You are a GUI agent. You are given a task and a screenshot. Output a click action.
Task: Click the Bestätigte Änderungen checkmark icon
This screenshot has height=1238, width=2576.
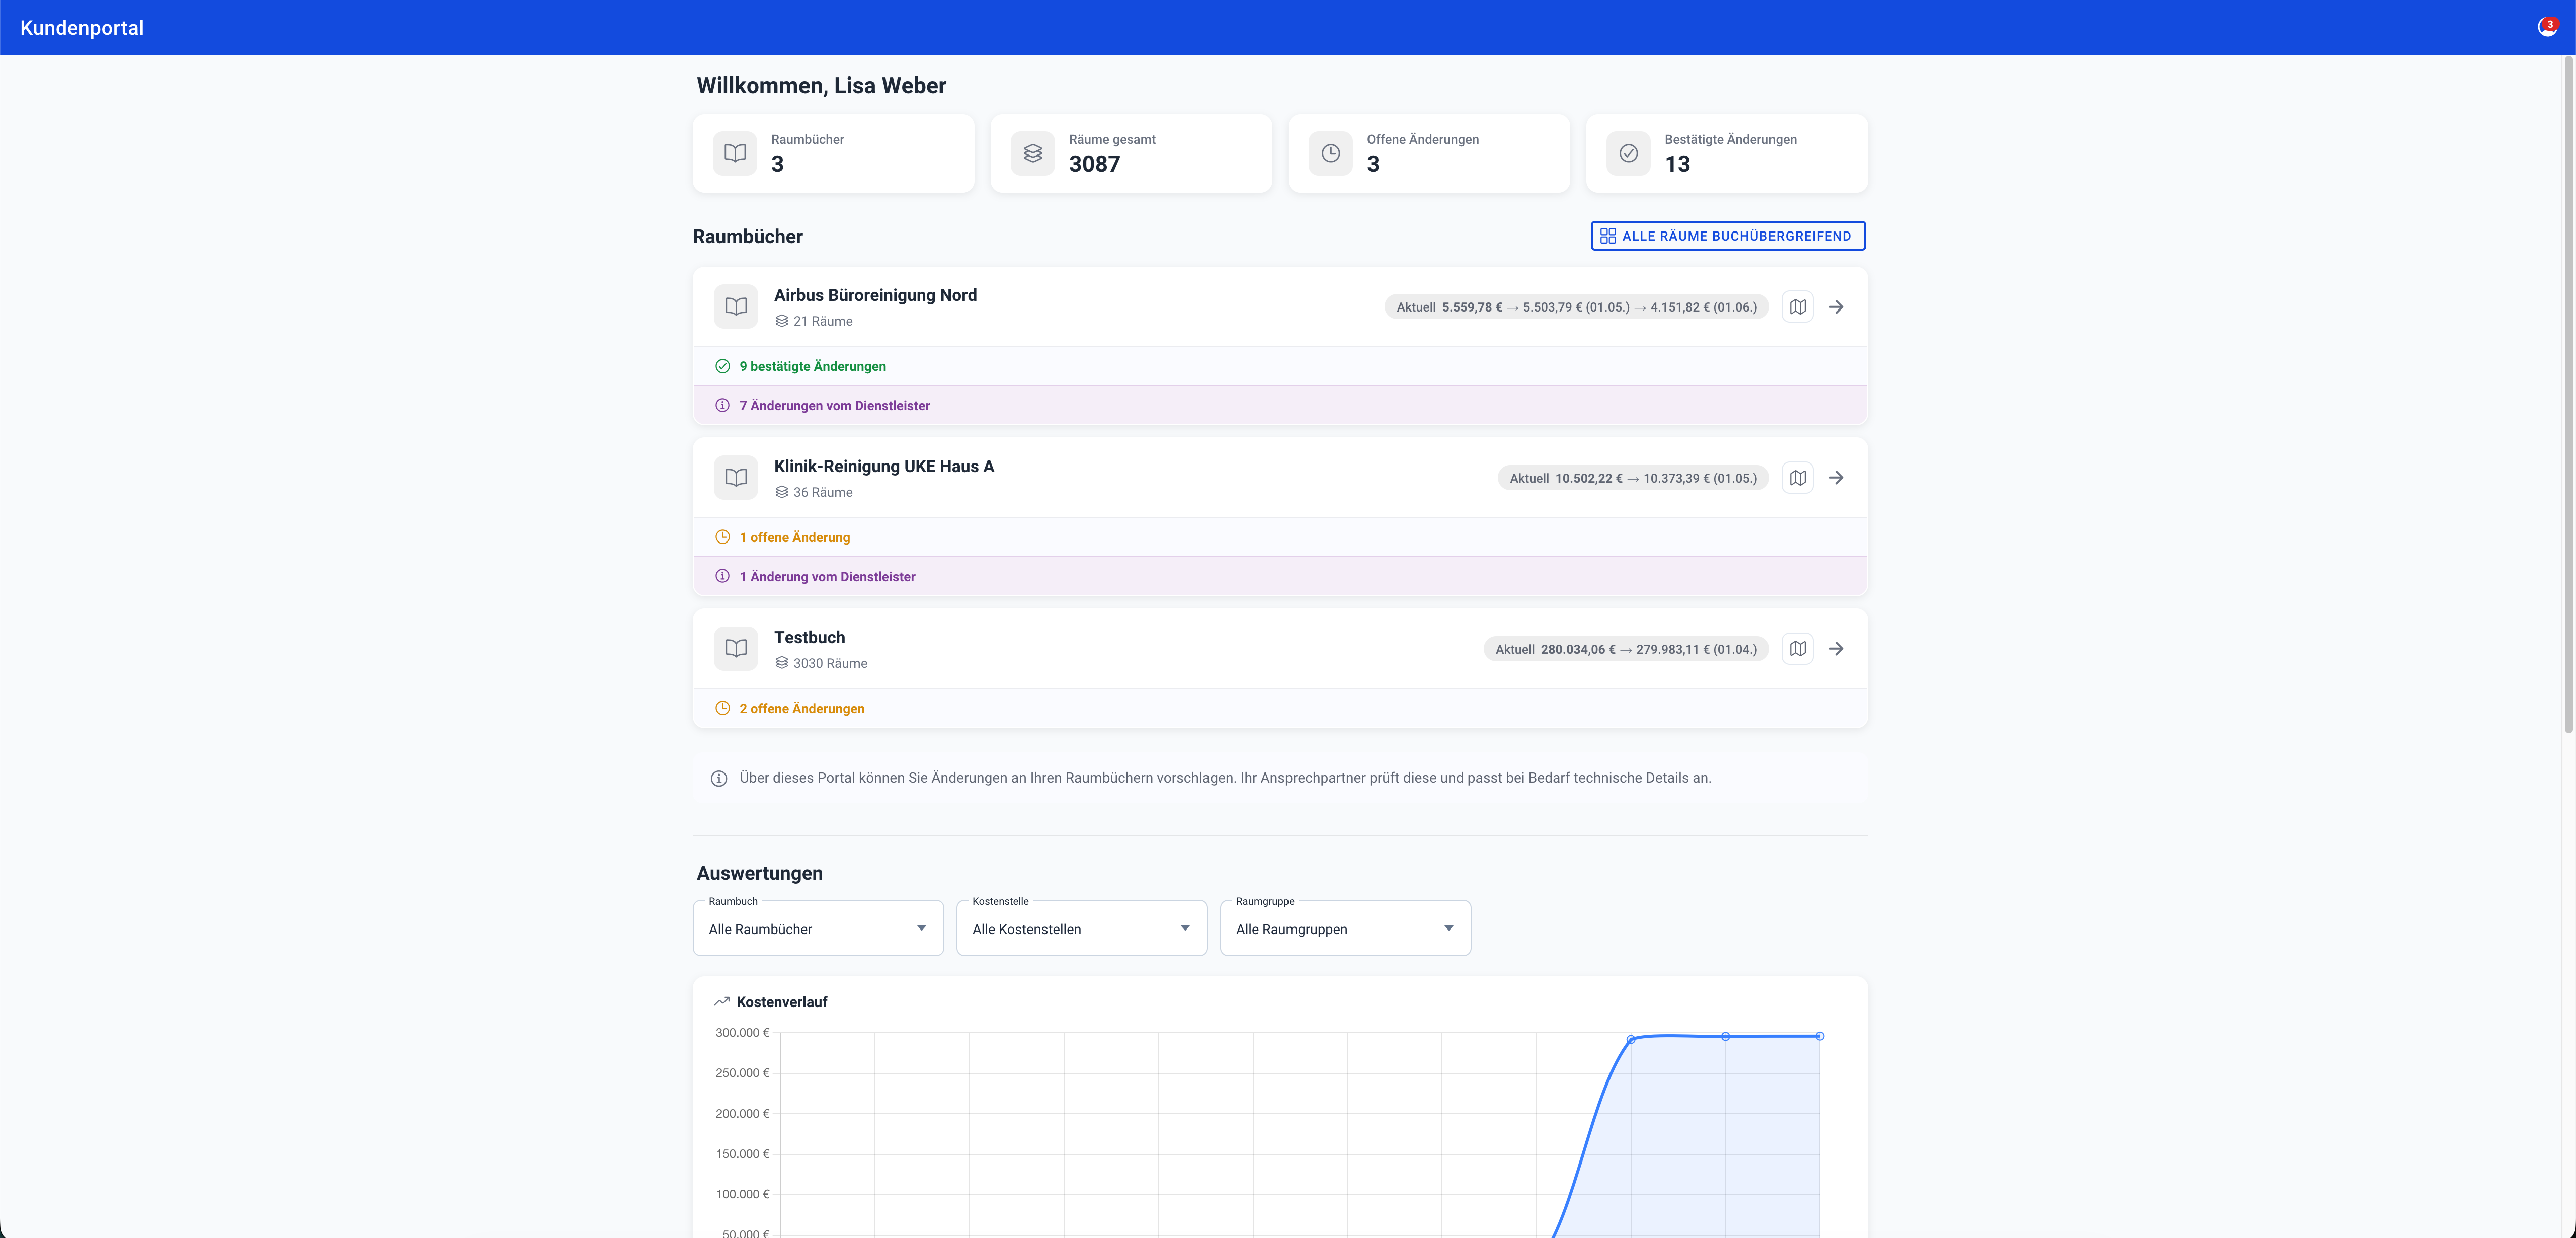coord(1629,153)
